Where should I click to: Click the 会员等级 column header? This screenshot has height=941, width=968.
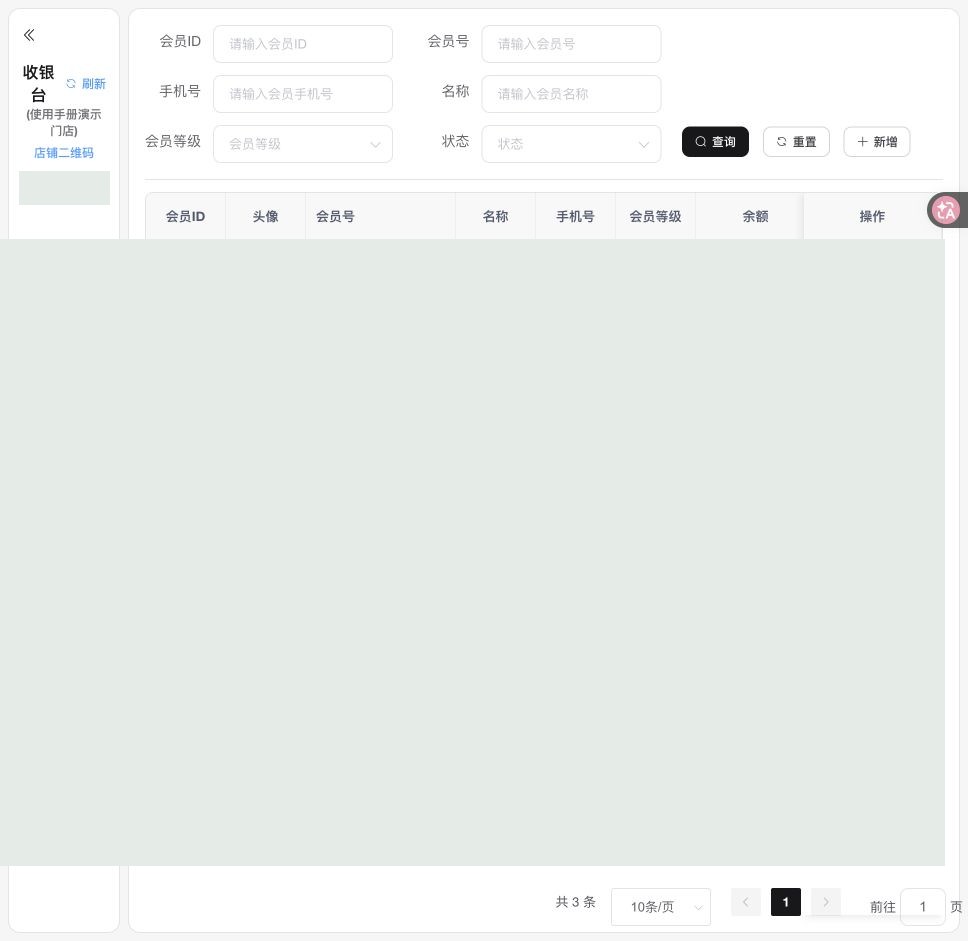point(655,216)
